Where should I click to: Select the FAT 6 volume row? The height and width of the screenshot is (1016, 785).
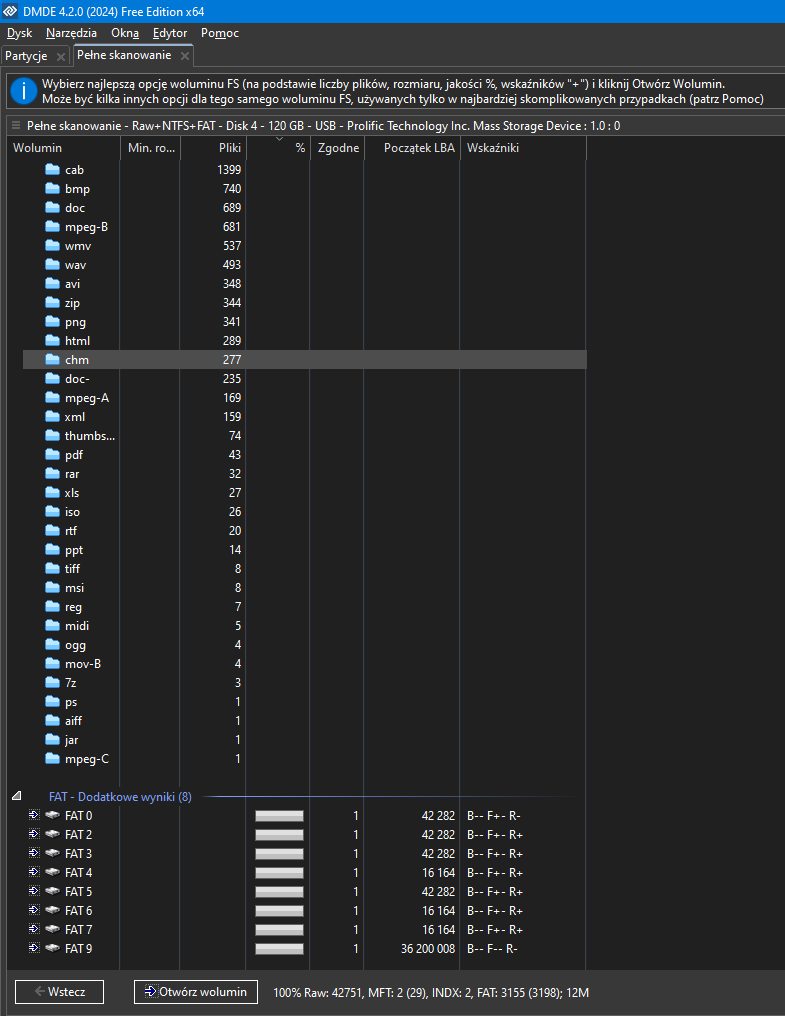pyautogui.click(x=305, y=910)
